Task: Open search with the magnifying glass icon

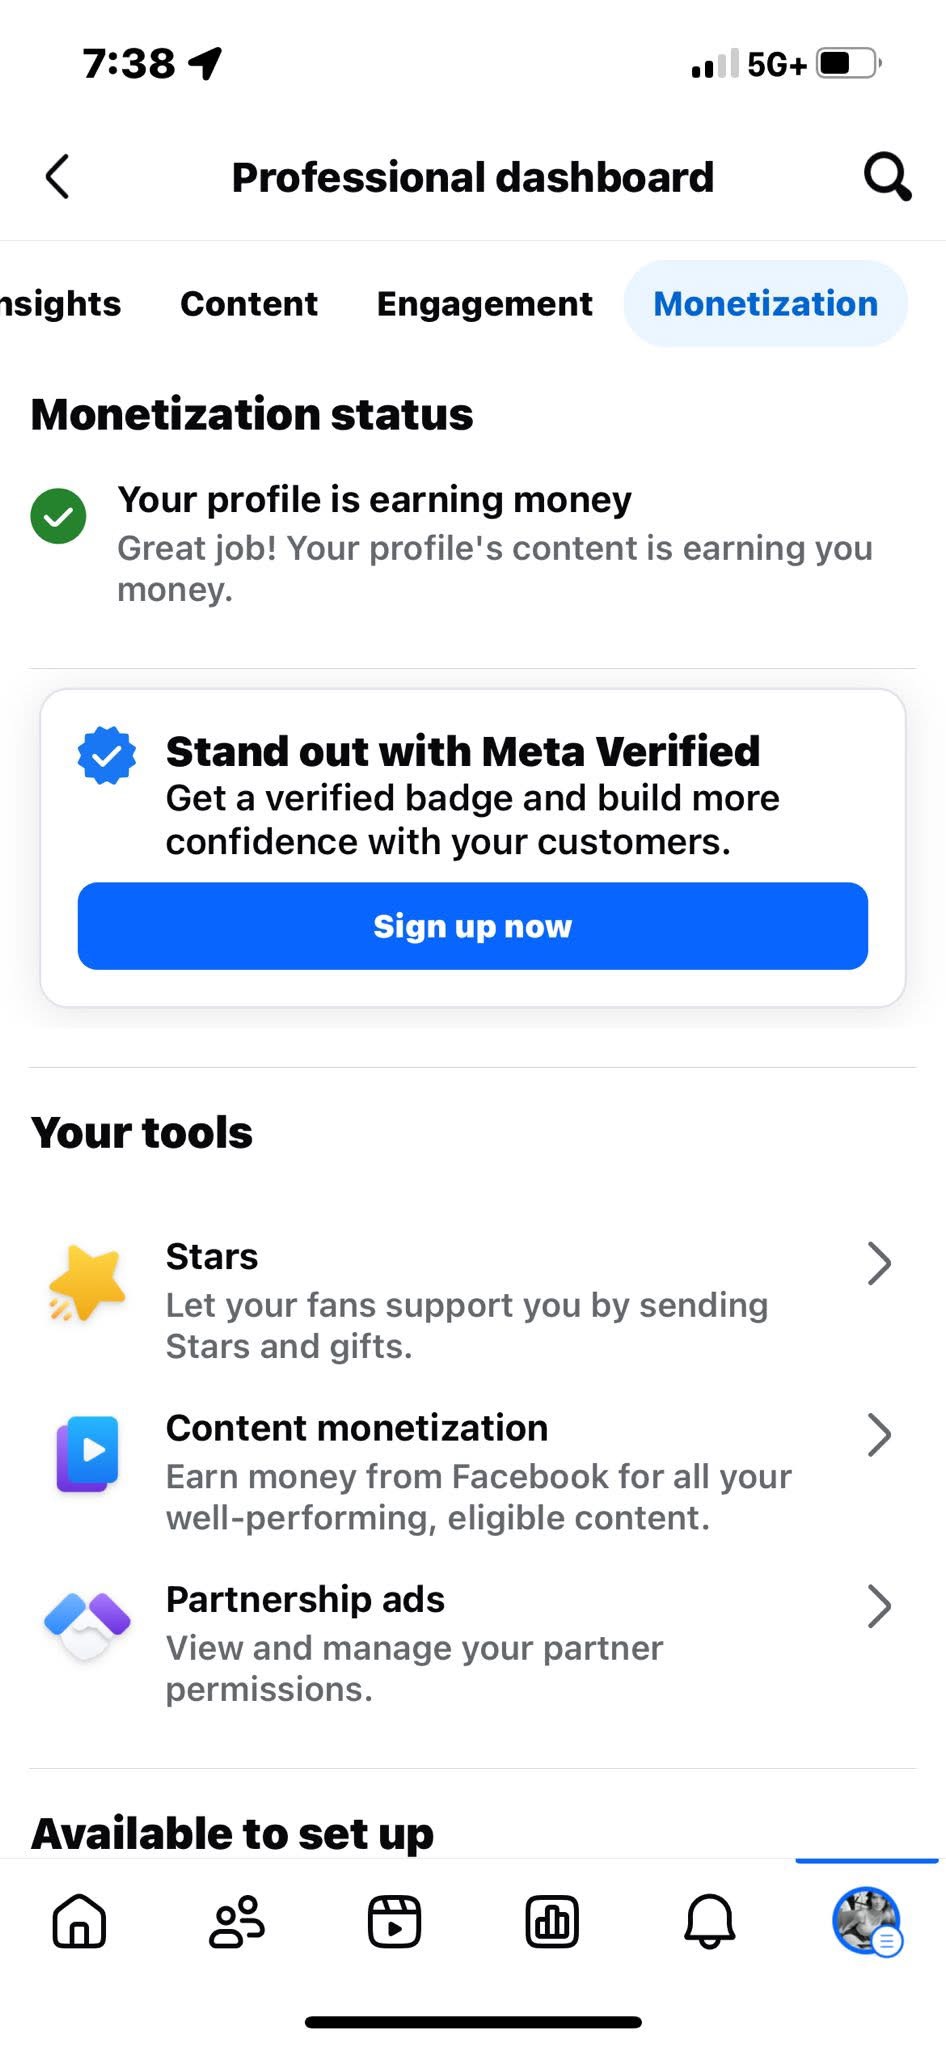Action: pyautogui.click(x=886, y=177)
